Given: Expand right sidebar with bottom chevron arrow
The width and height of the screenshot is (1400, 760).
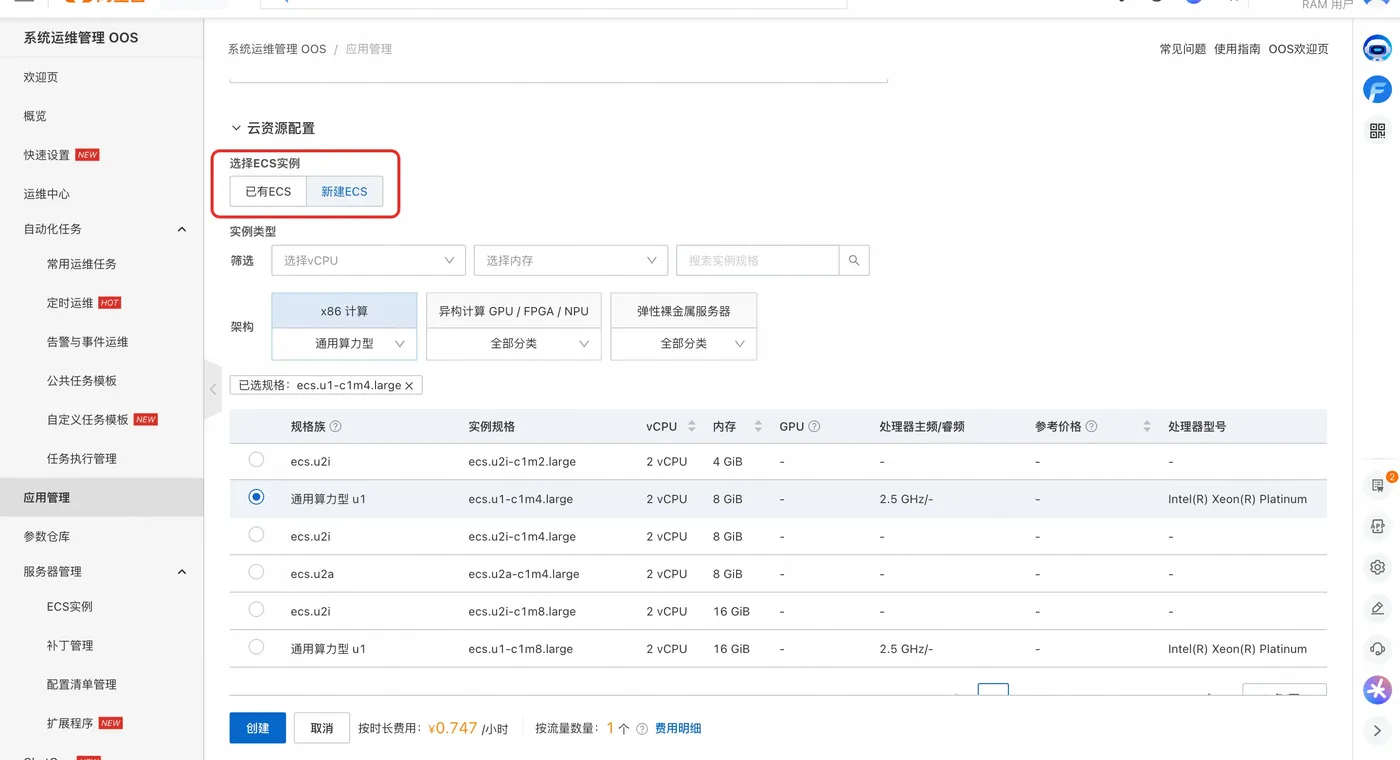Looking at the screenshot, I should (x=1377, y=730).
